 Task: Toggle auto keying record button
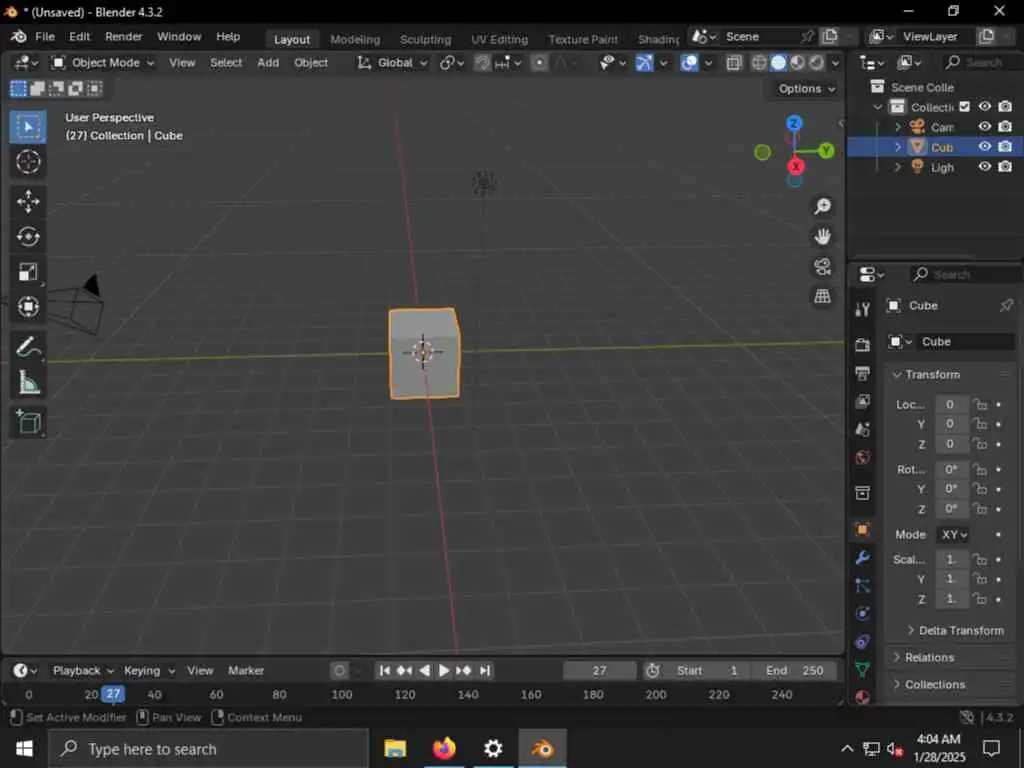pos(340,671)
